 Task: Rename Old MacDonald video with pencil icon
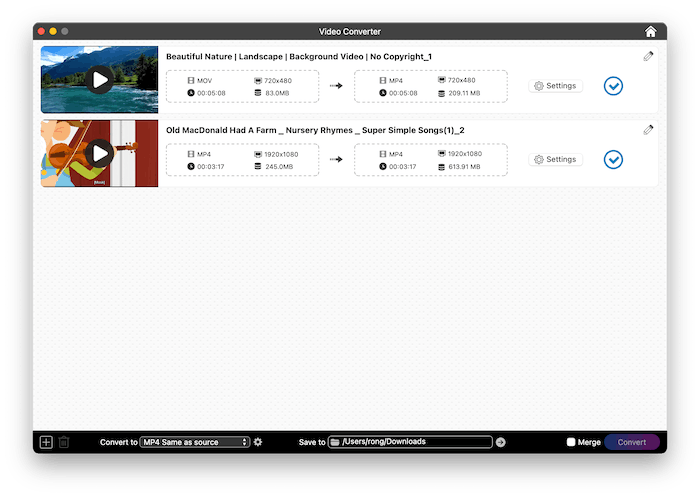coord(648,130)
